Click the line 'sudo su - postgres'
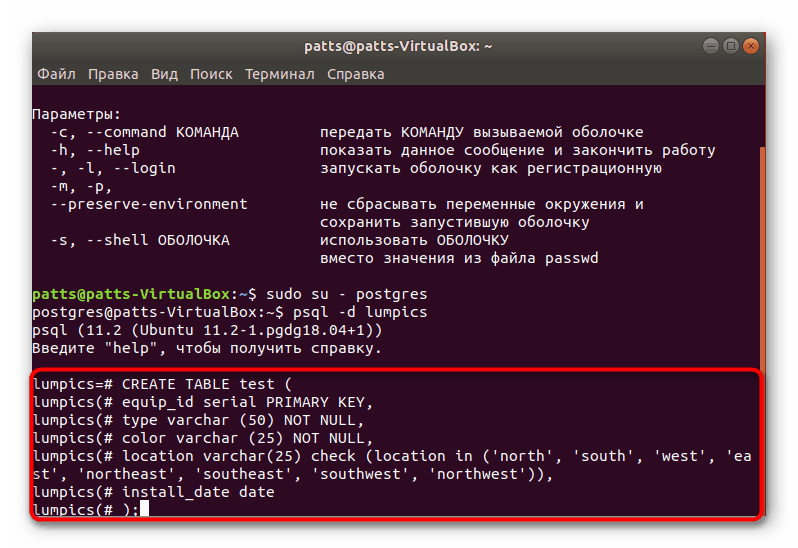This screenshot has width=798, height=548. (x=347, y=294)
